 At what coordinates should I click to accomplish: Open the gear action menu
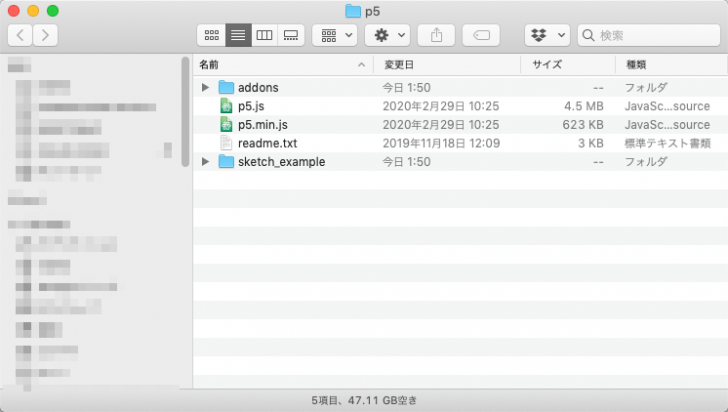[387, 35]
